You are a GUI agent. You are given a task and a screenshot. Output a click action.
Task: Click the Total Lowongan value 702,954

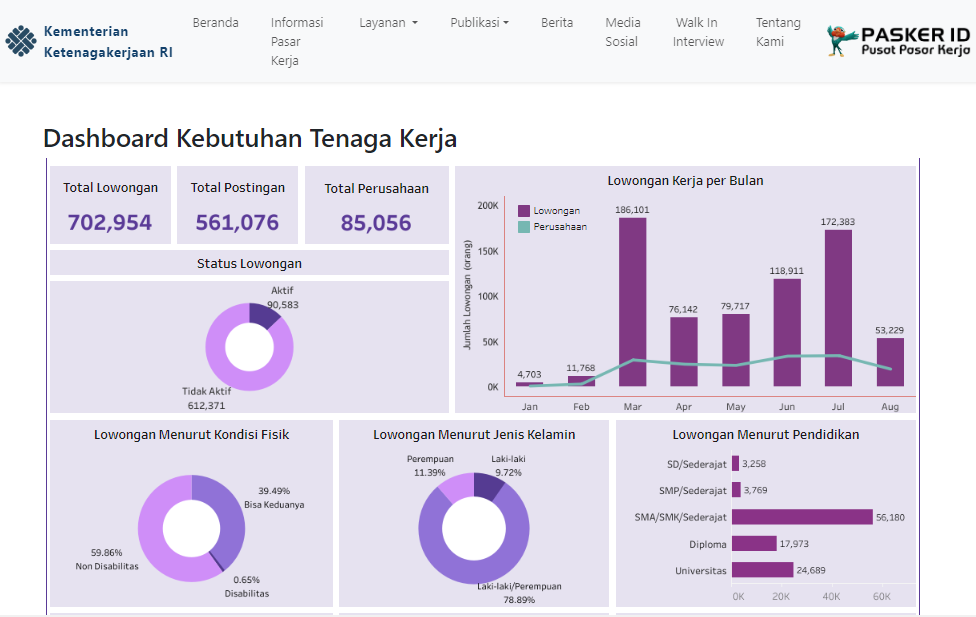tap(110, 222)
